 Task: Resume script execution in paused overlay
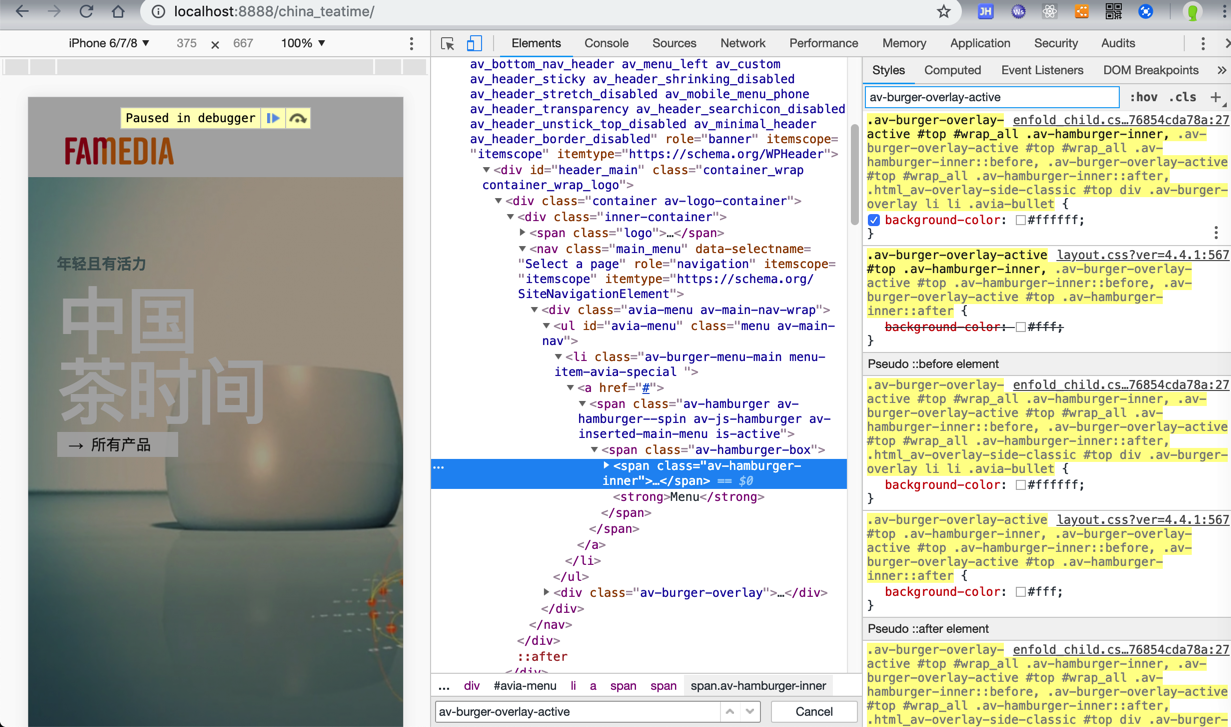tap(273, 118)
